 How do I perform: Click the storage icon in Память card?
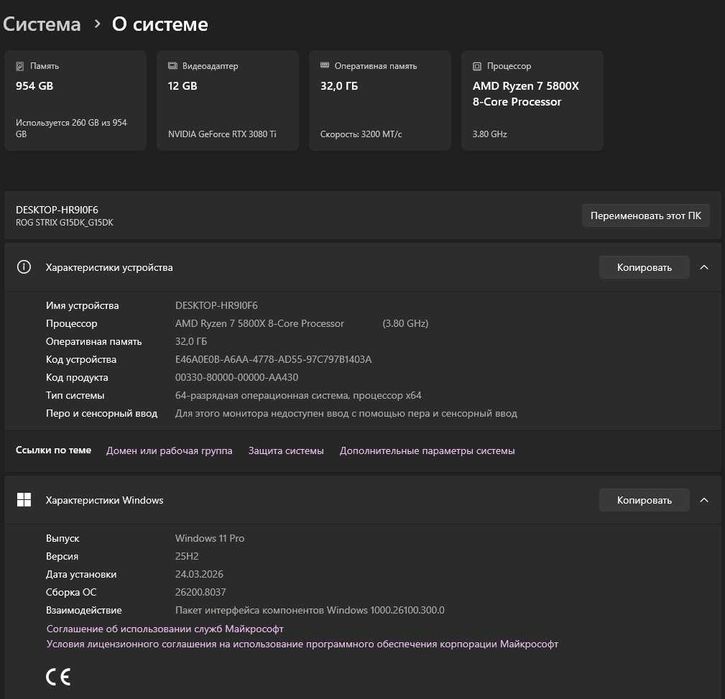click(x=20, y=66)
